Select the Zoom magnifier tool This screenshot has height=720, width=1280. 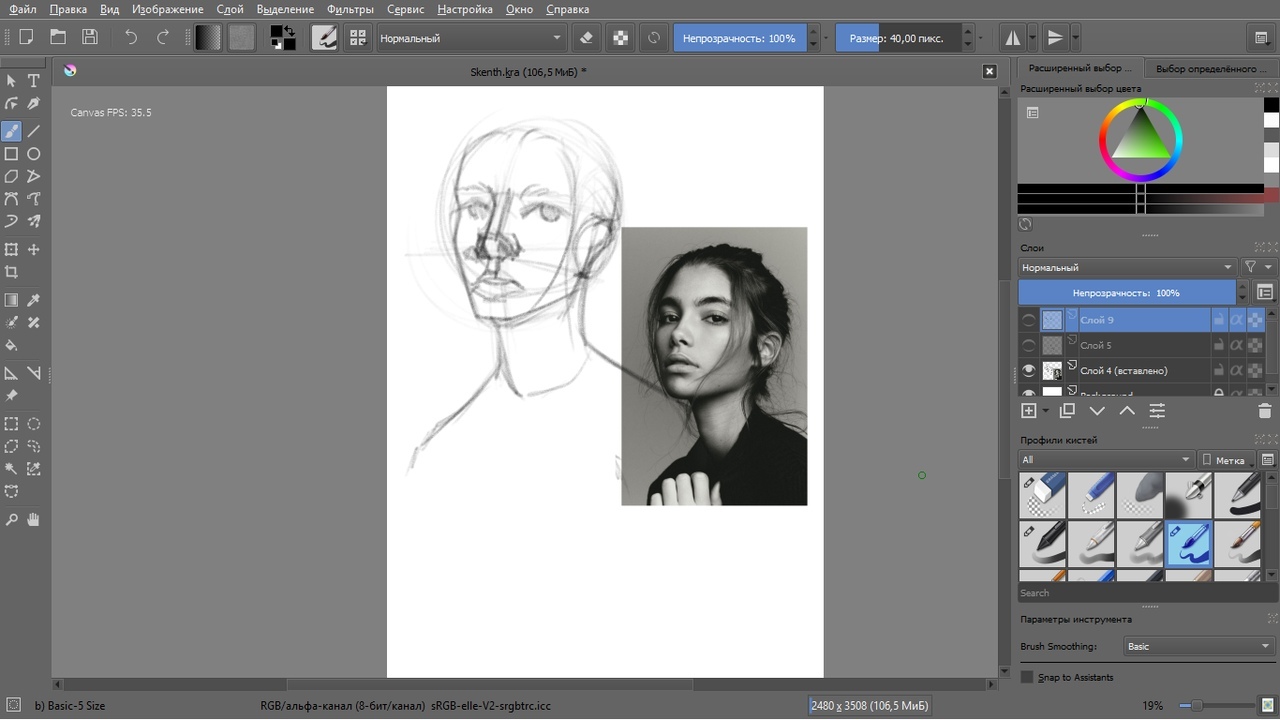[11, 520]
